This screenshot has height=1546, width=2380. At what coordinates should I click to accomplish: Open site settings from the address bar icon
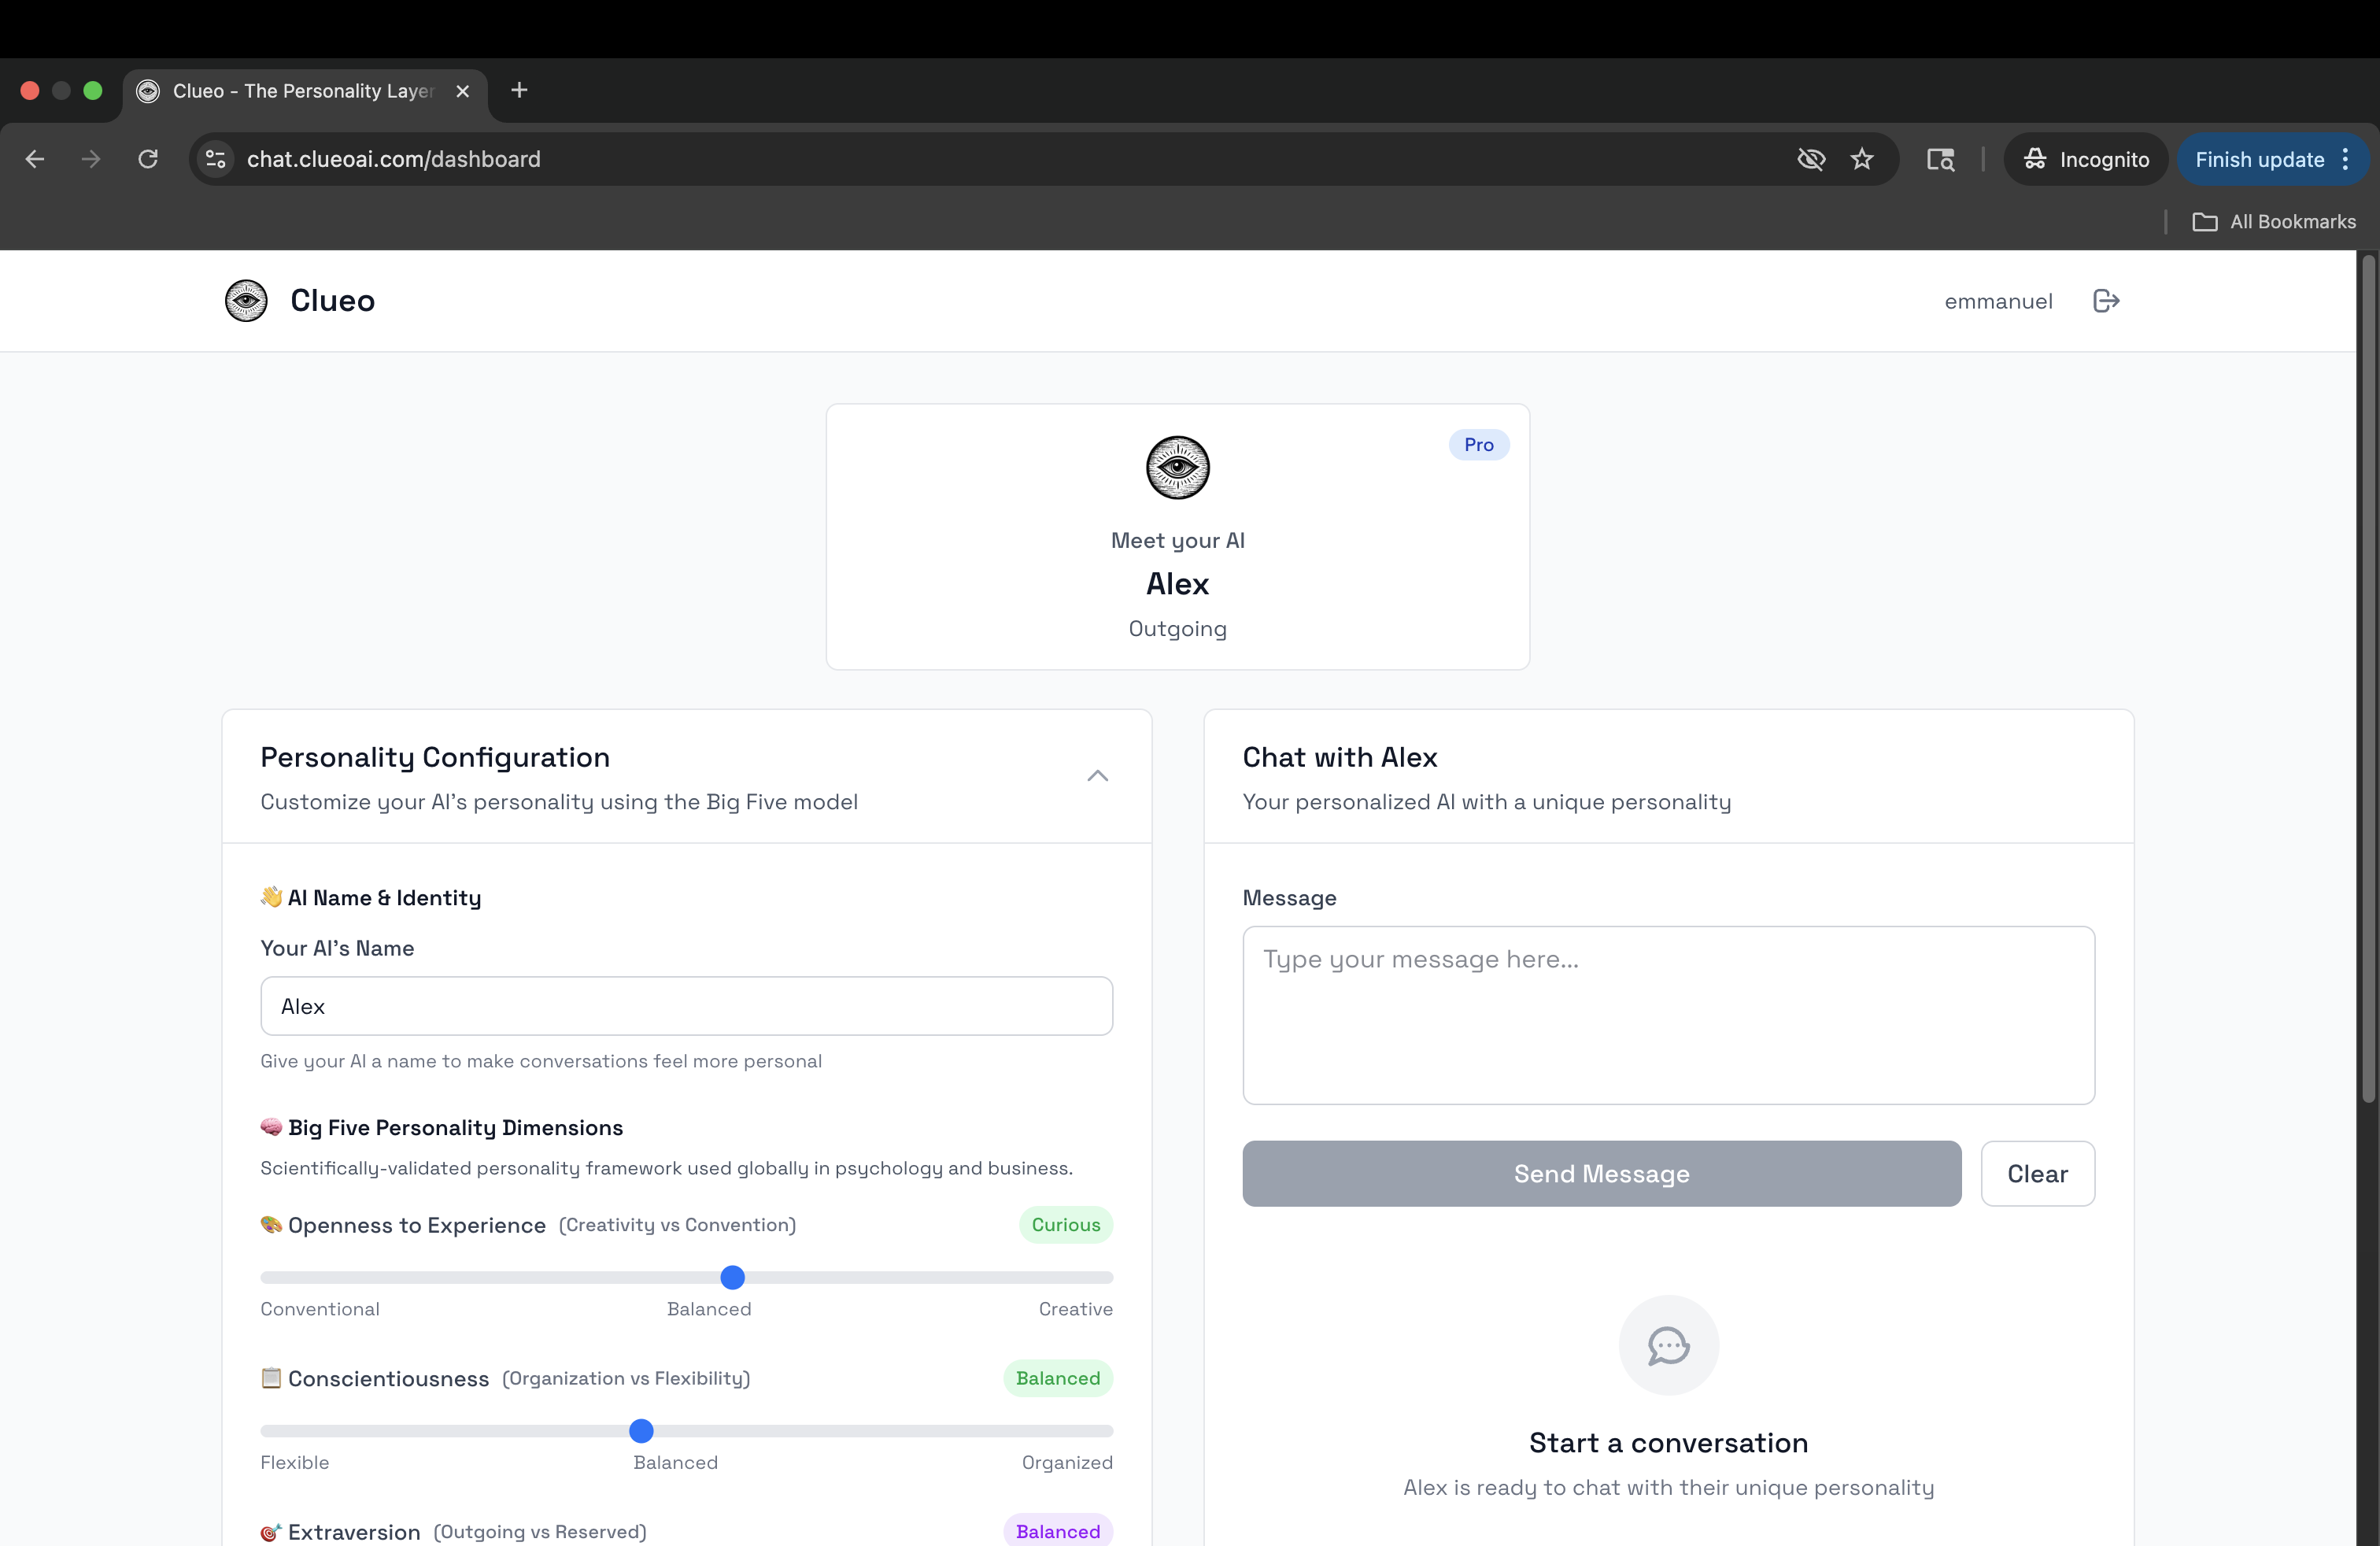215,159
